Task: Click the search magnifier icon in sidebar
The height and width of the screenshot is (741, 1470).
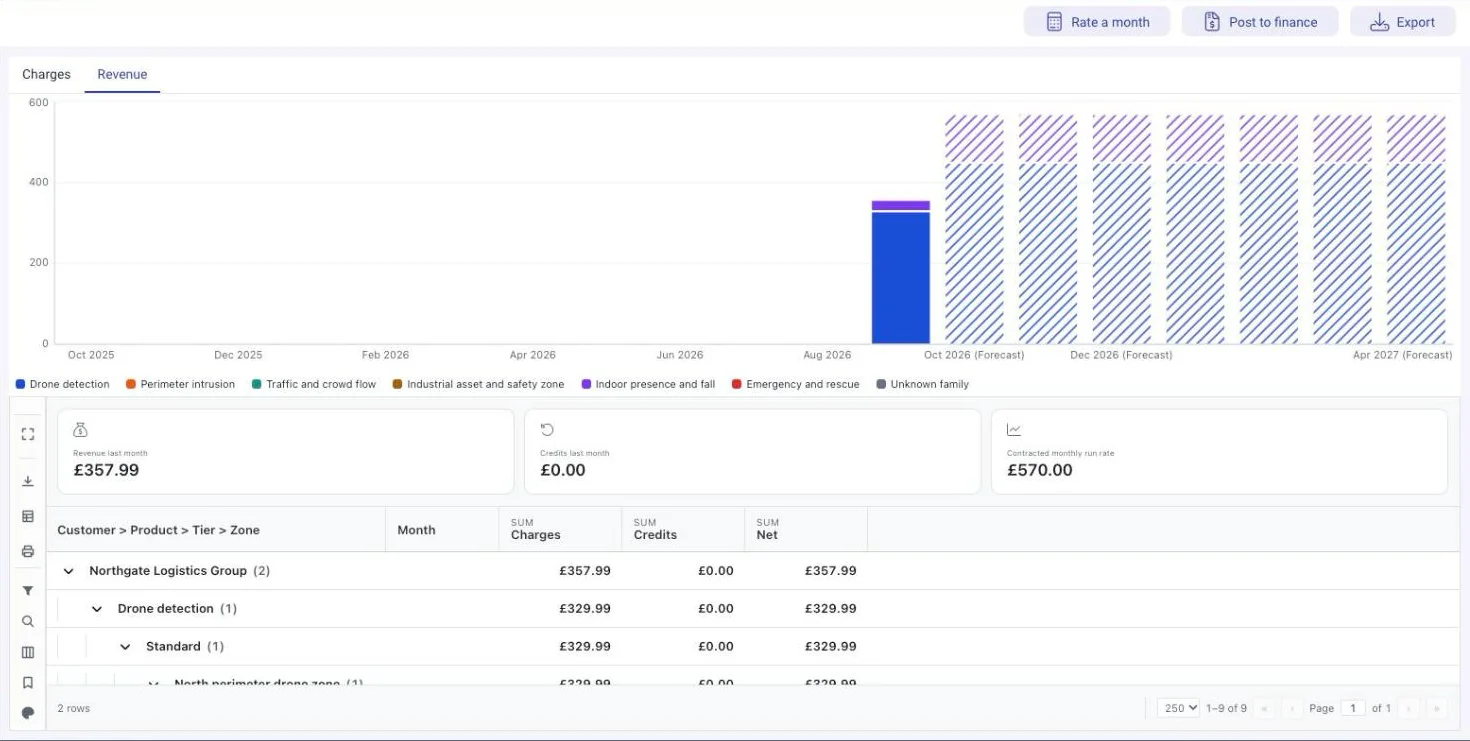Action: tap(28, 621)
